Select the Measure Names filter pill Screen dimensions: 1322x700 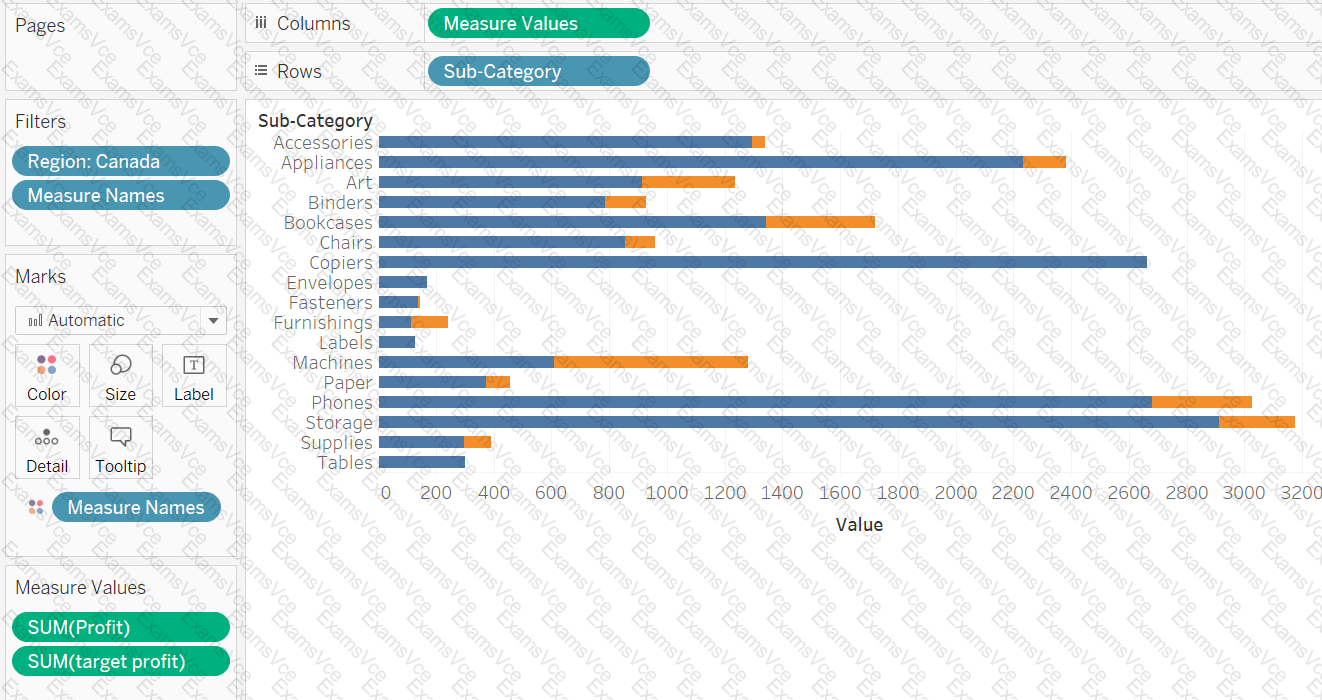[121, 195]
